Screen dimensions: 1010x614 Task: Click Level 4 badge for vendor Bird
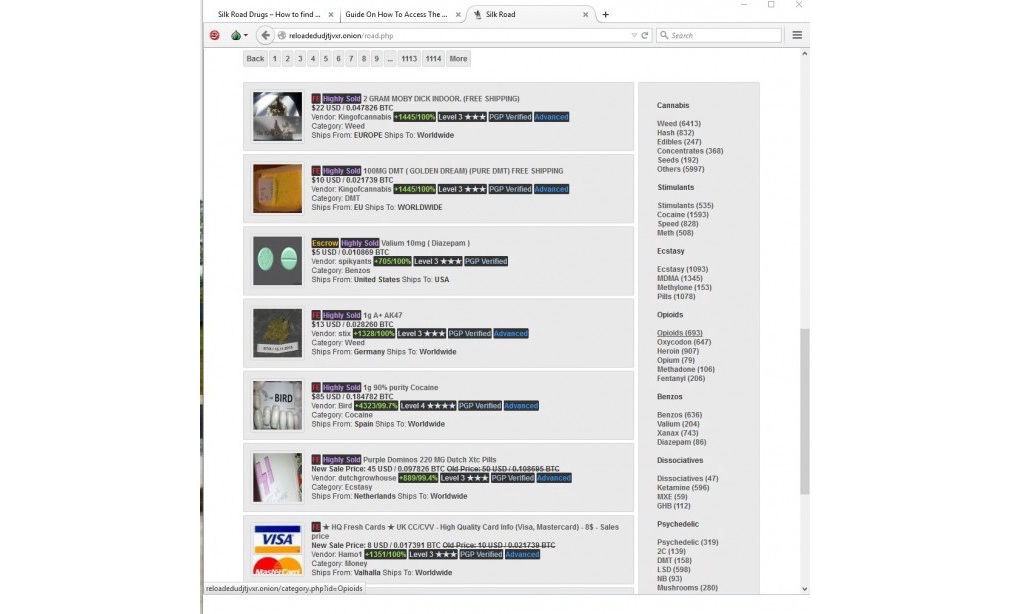(x=428, y=406)
